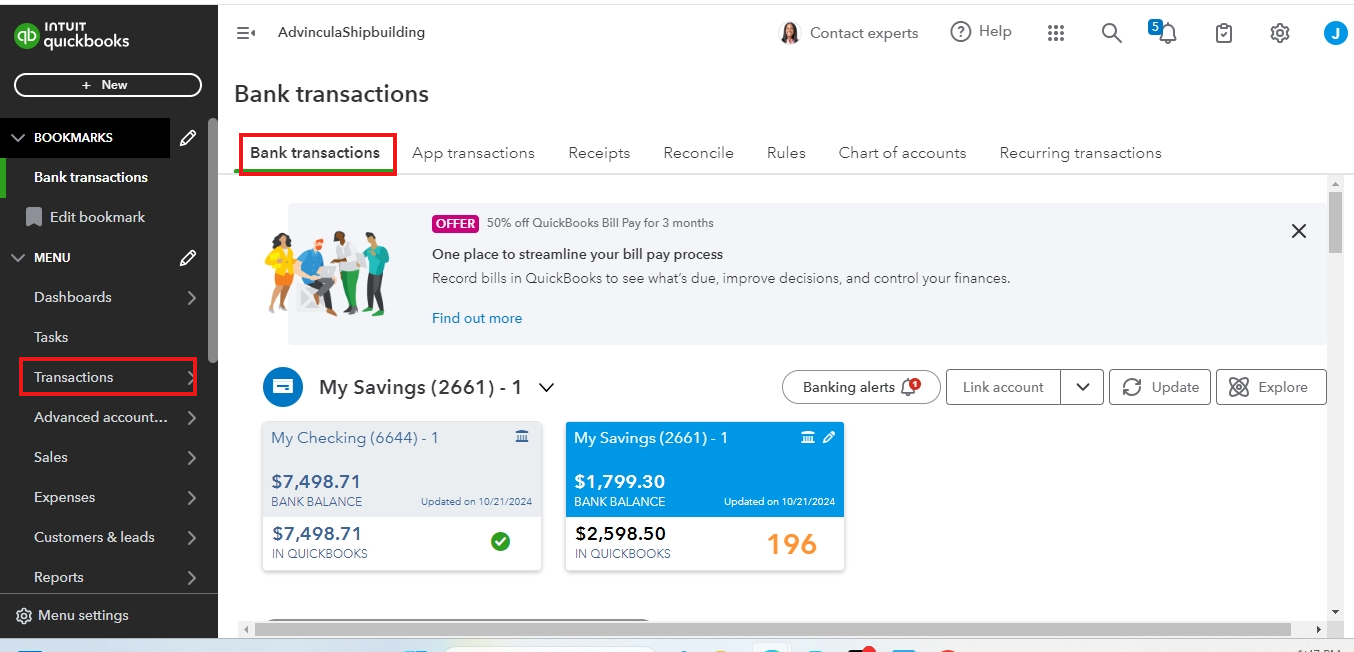Dismiss the Bill Pay offer banner
The width and height of the screenshot is (1354, 652).
tap(1299, 231)
